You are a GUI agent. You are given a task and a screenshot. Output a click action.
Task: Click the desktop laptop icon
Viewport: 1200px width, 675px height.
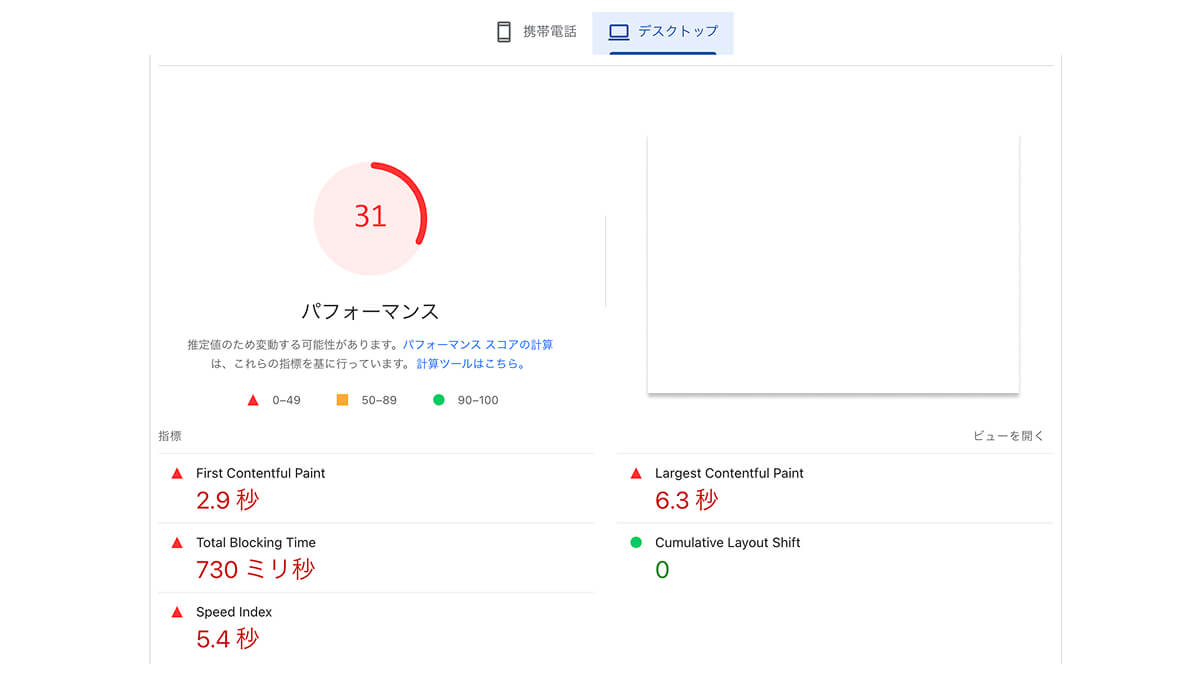[619, 32]
